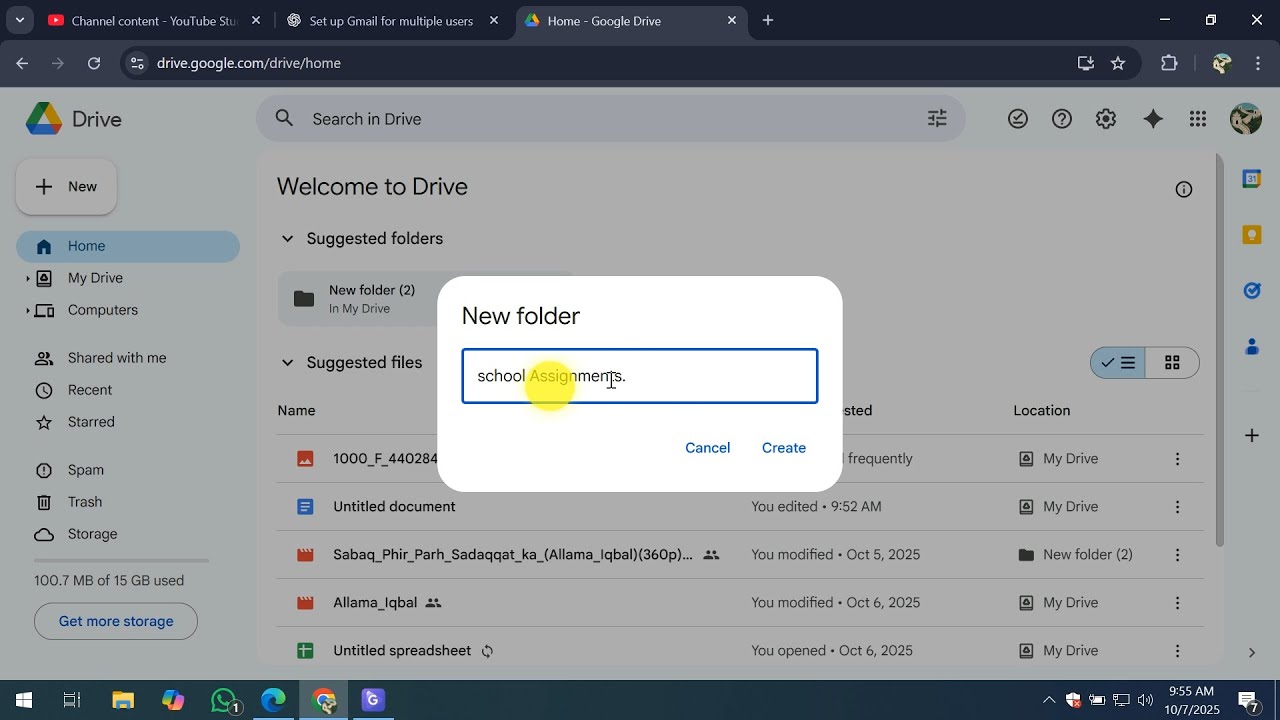Screen dimensions: 1280x720
Task: Expand Computers tree
Action: 27,311
